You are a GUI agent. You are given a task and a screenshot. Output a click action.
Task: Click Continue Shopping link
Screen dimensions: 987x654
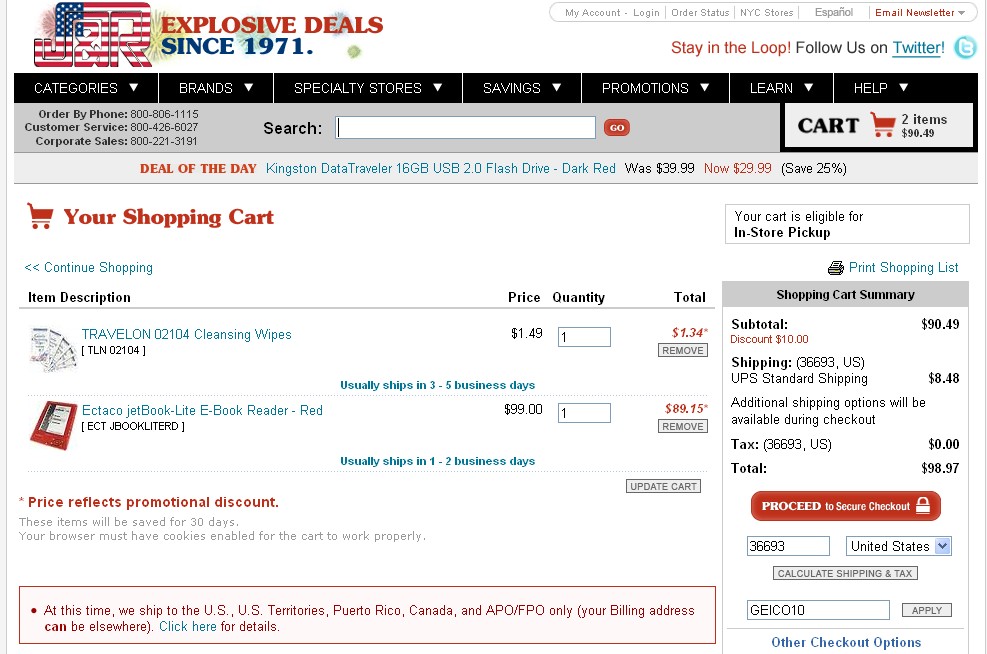click(x=88, y=268)
